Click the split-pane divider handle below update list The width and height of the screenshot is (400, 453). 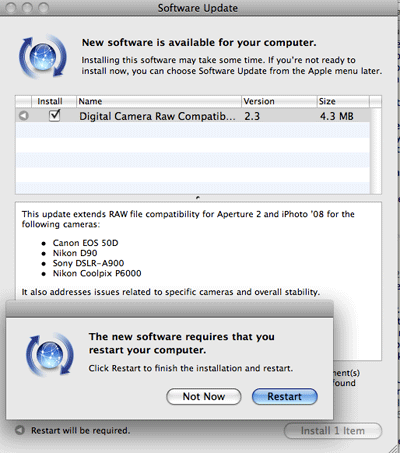click(198, 198)
